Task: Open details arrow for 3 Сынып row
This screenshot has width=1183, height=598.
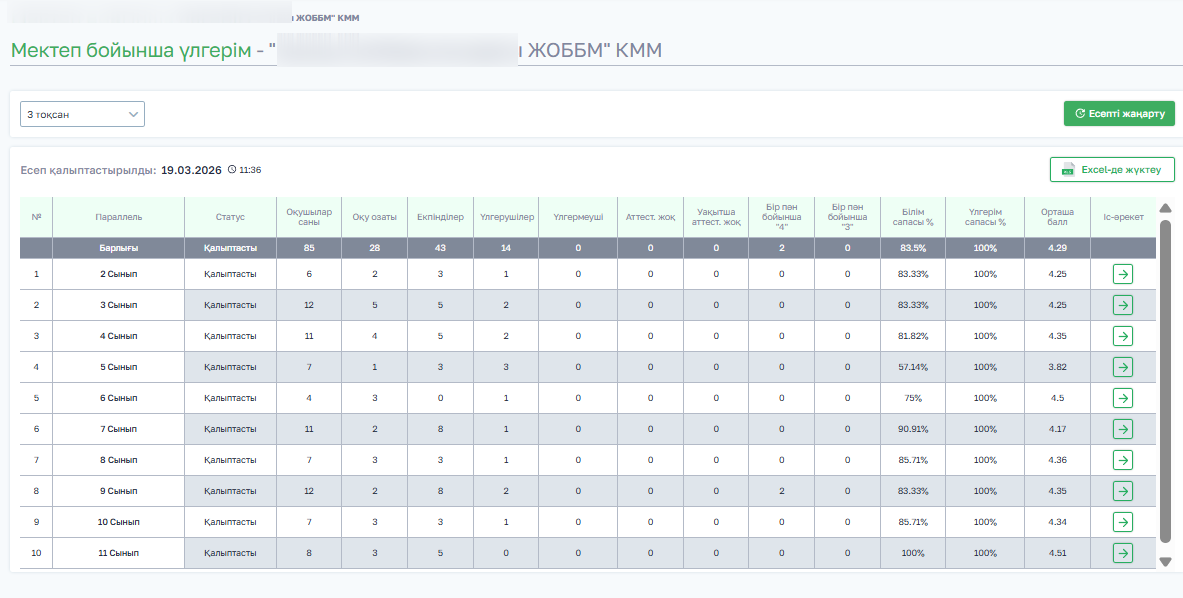Action: coord(1123,305)
